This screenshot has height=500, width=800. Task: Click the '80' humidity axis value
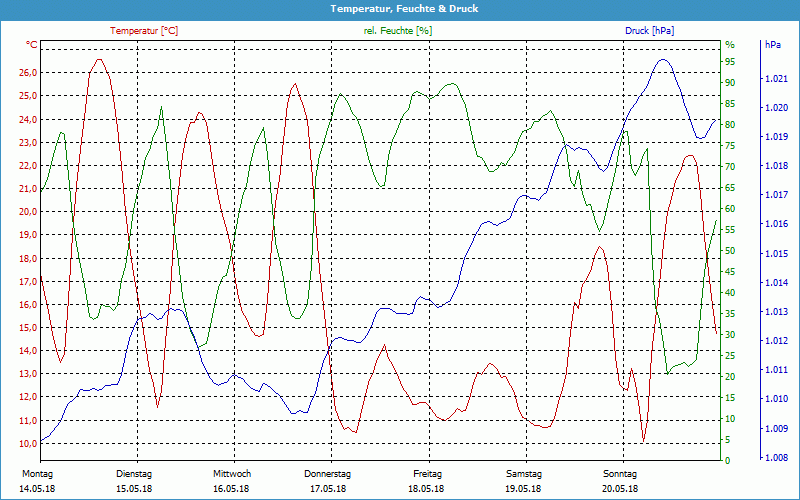pos(730,124)
